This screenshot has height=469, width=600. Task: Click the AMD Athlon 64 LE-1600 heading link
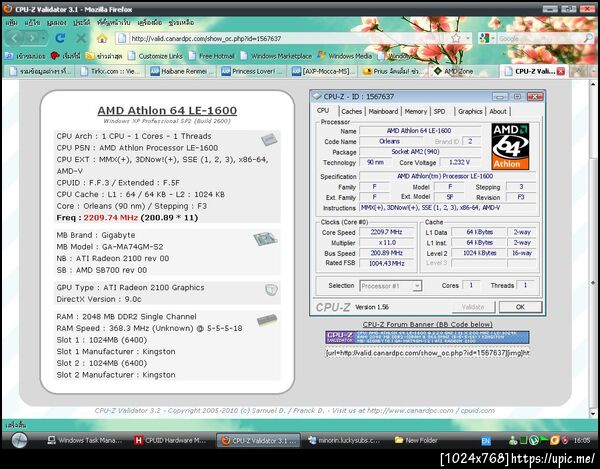pyautogui.click(x=167, y=111)
